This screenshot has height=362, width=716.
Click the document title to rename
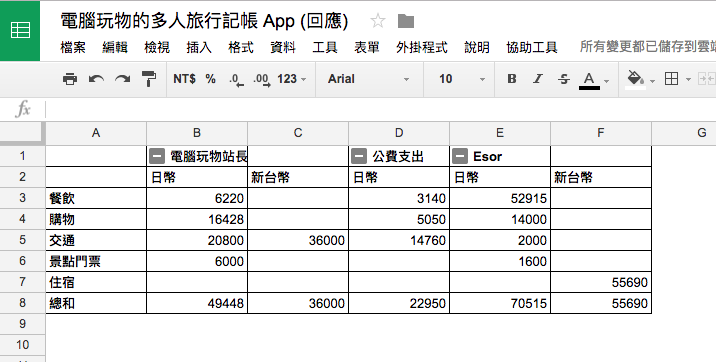point(204,21)
